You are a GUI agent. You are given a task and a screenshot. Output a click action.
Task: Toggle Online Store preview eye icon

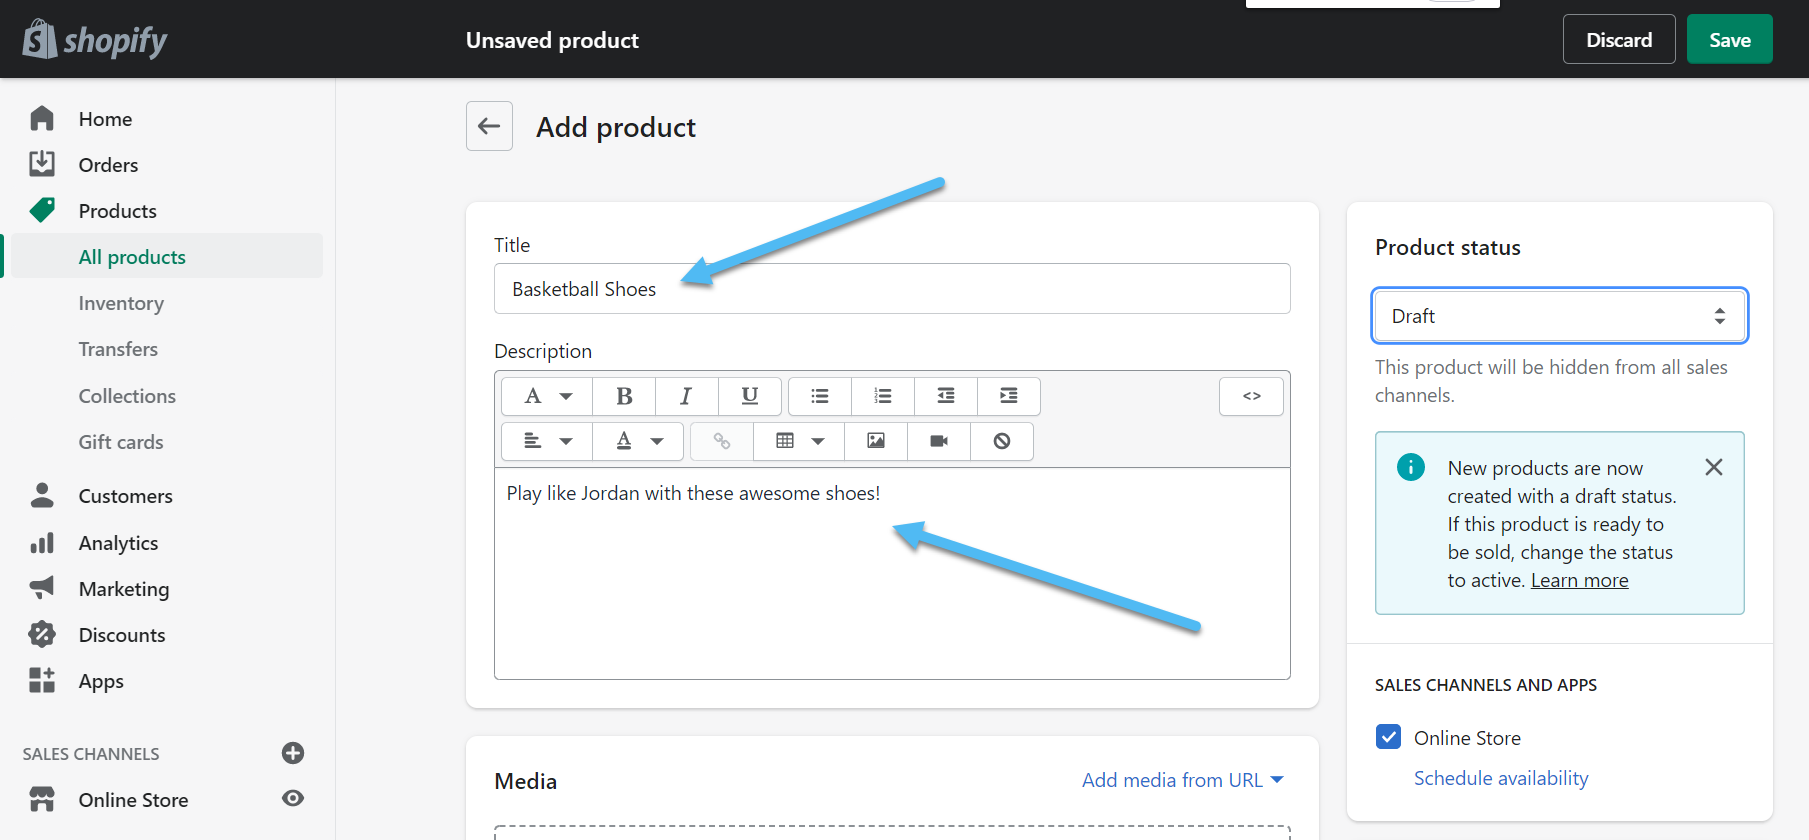[293, 798]
